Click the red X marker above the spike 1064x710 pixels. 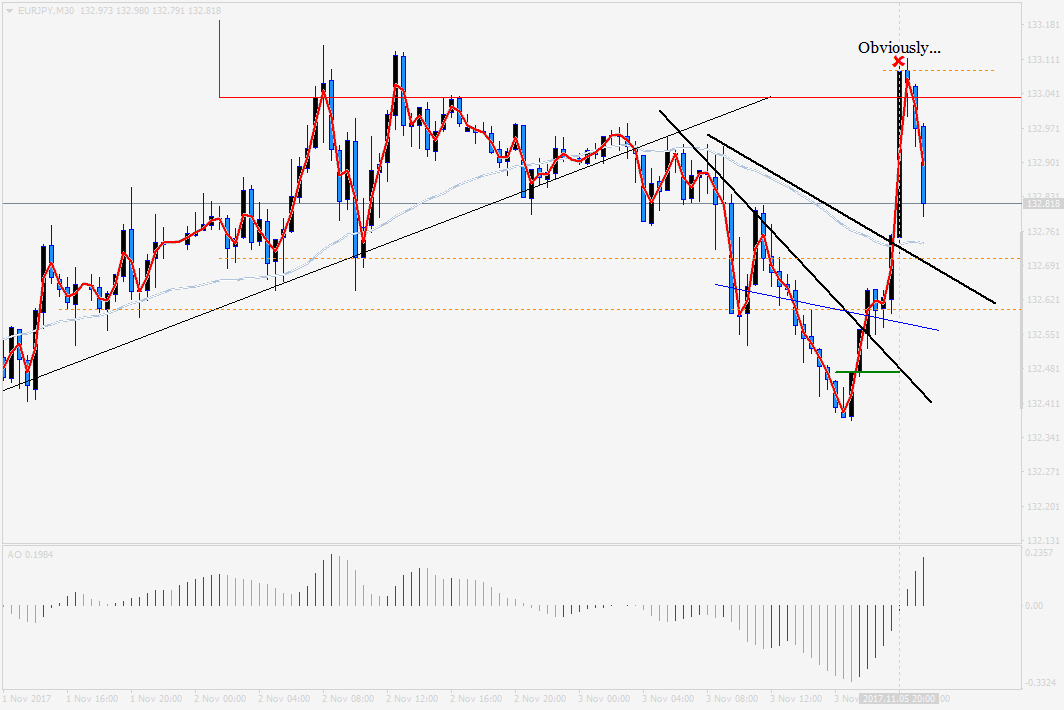899,61
